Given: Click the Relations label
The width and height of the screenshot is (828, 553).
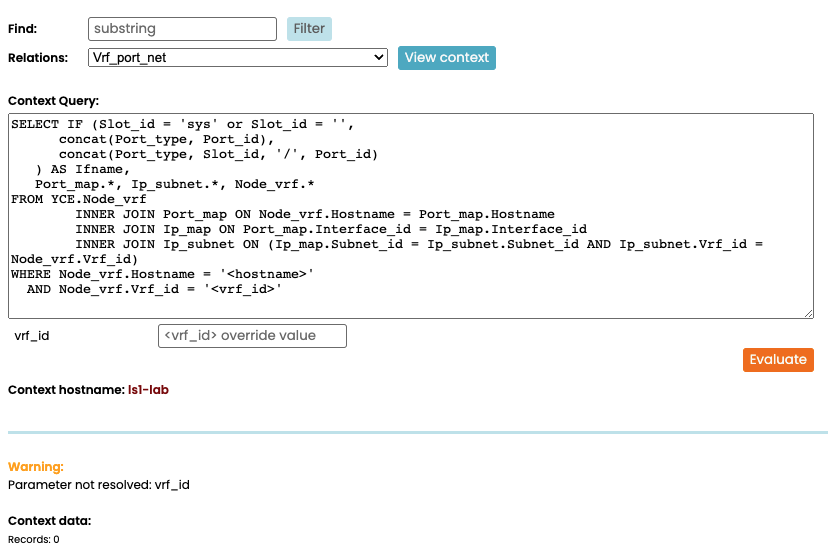Looking at the screenshot, I should 38,58.
